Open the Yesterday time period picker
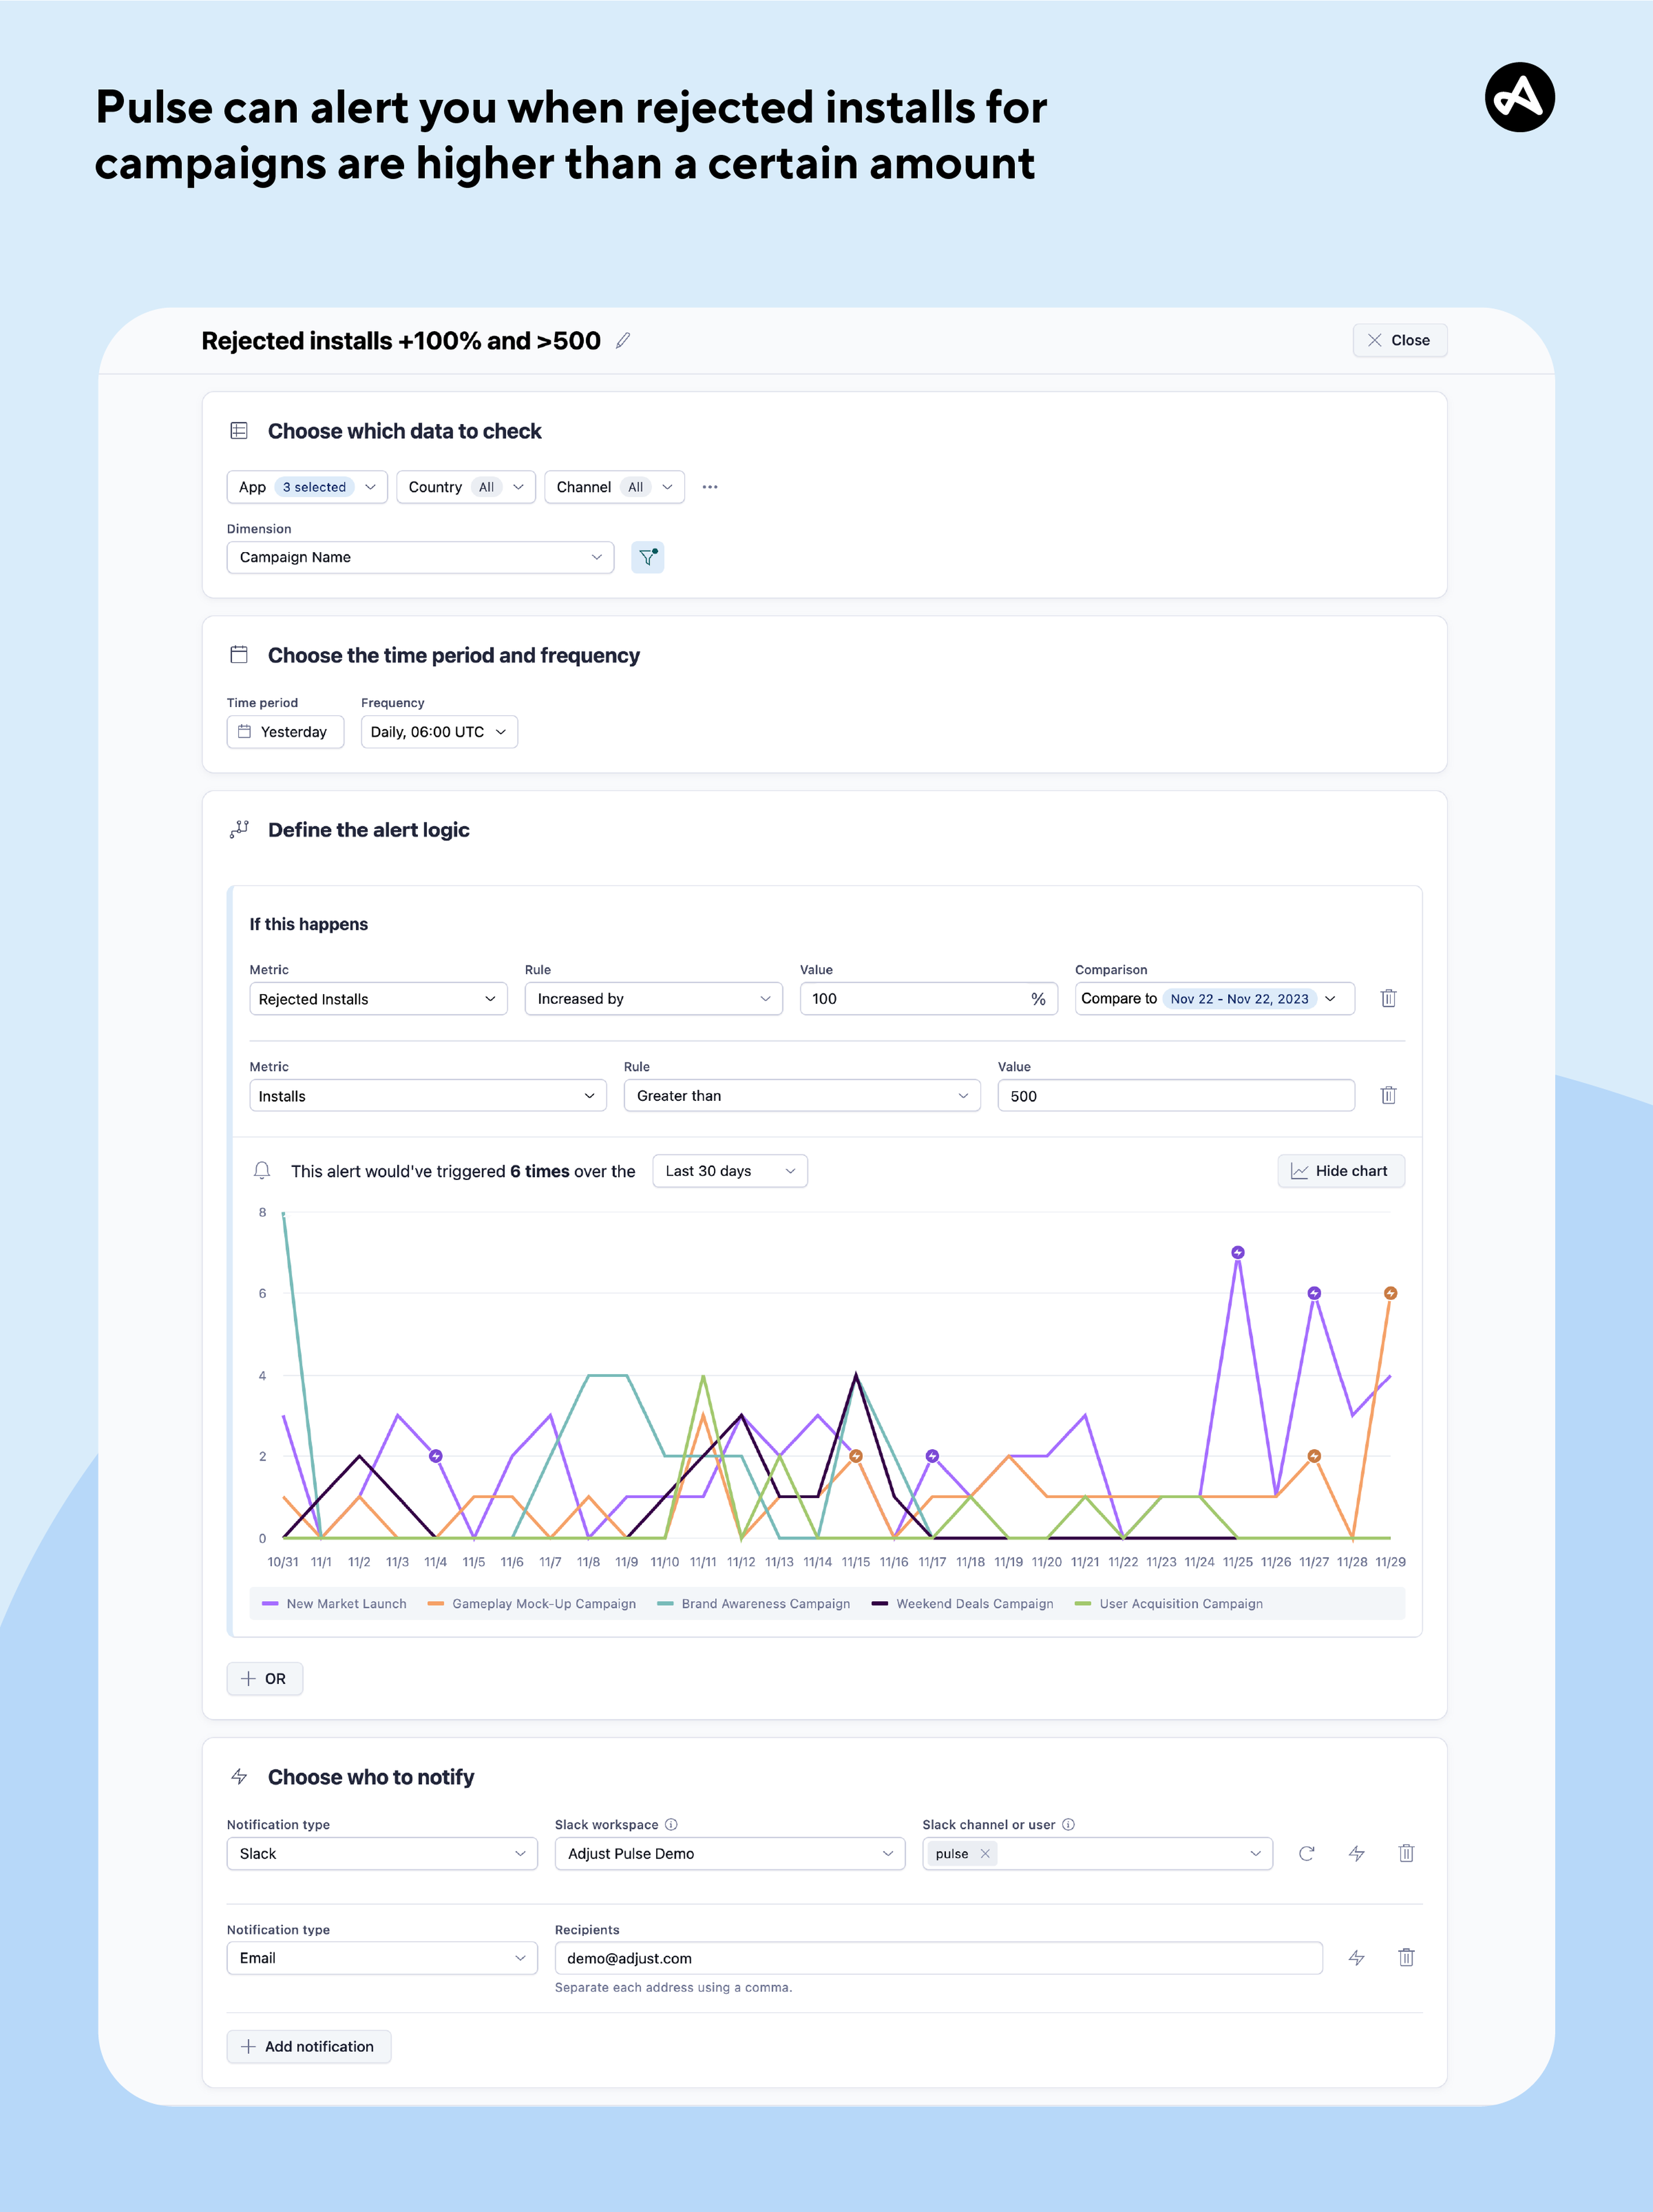Screen dimensions: 1653x2212 coord(285,732)
